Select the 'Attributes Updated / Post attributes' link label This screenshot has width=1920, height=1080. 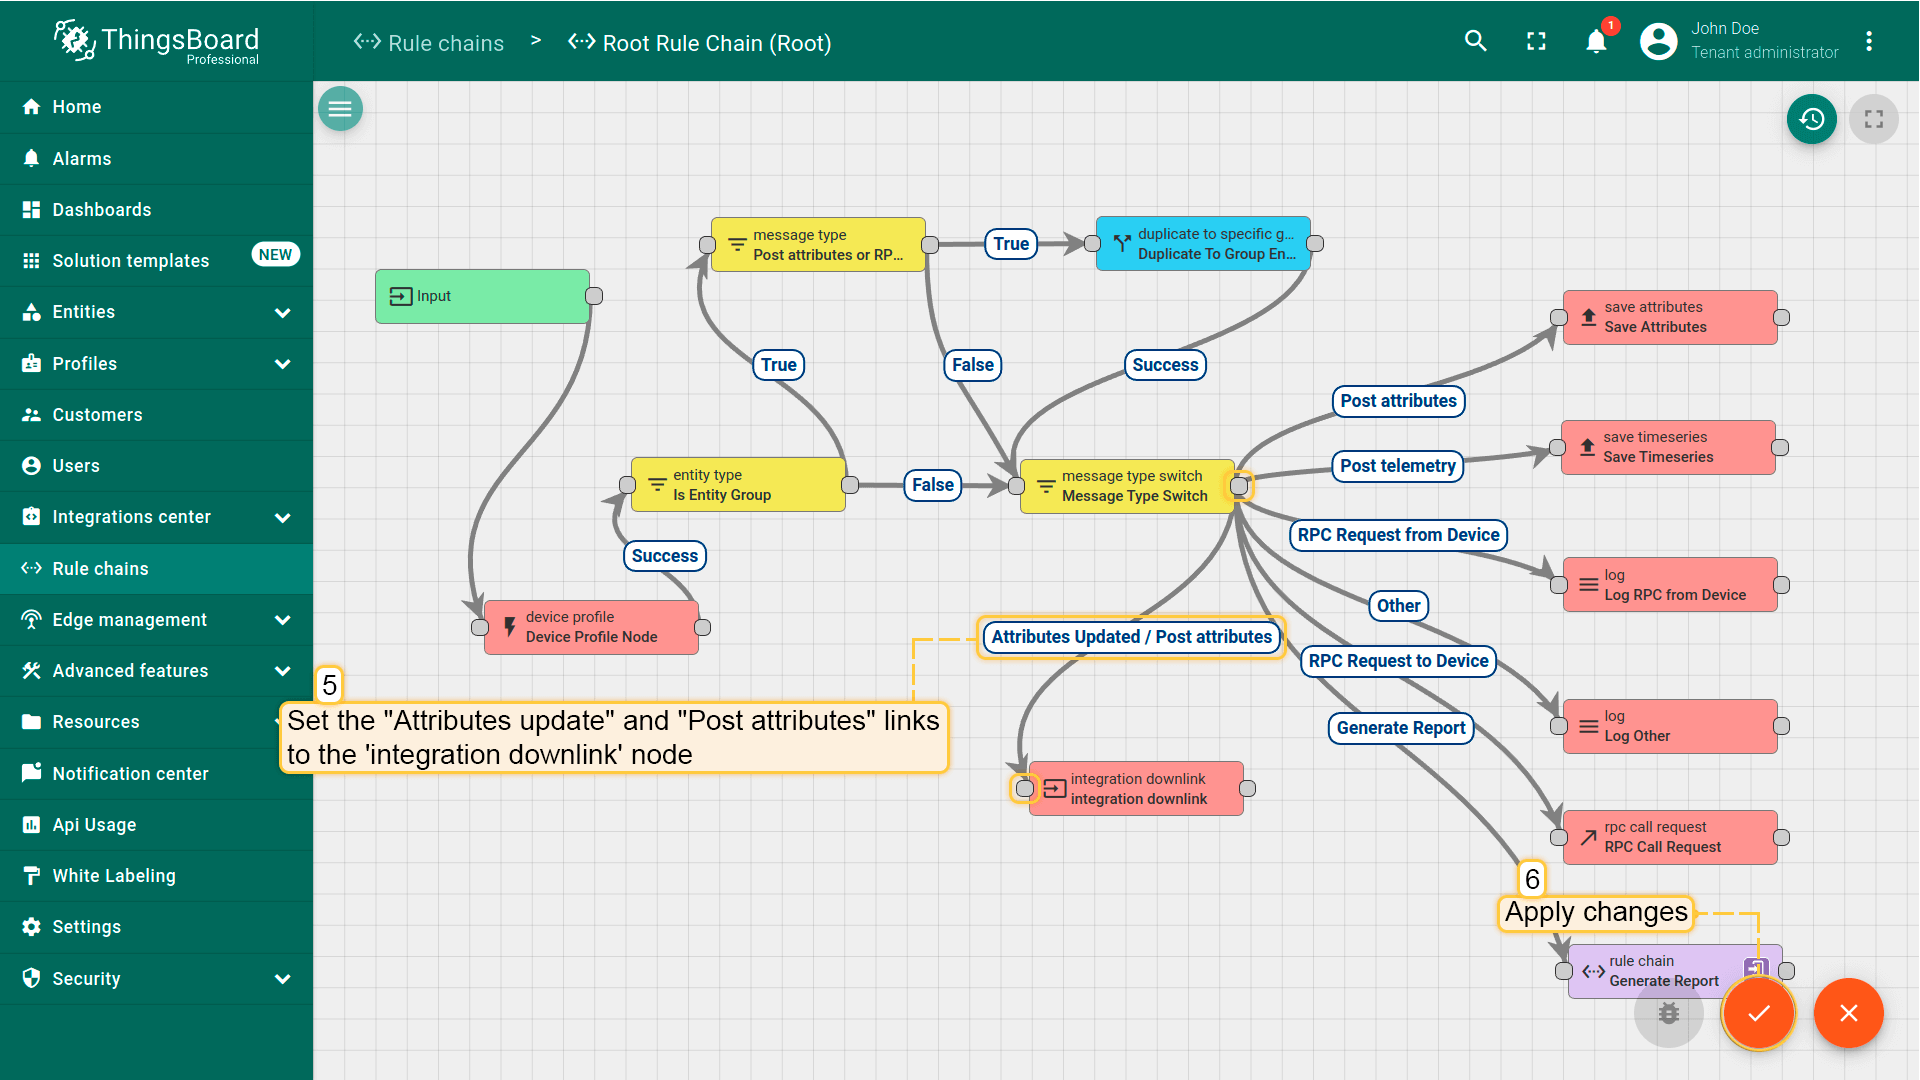tap(1131, 637)
